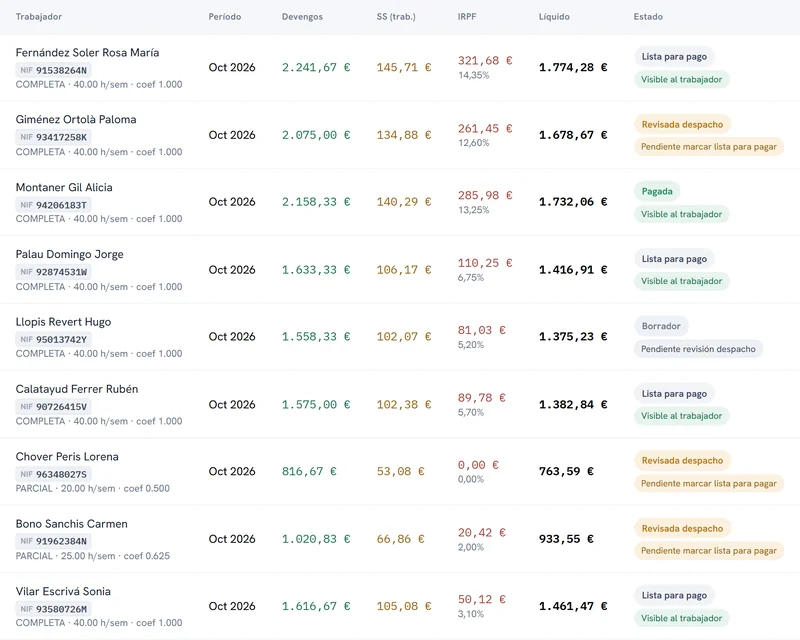Select NIF badge 94206183T
The image size is (800, 640).
[x=54, y=205]
